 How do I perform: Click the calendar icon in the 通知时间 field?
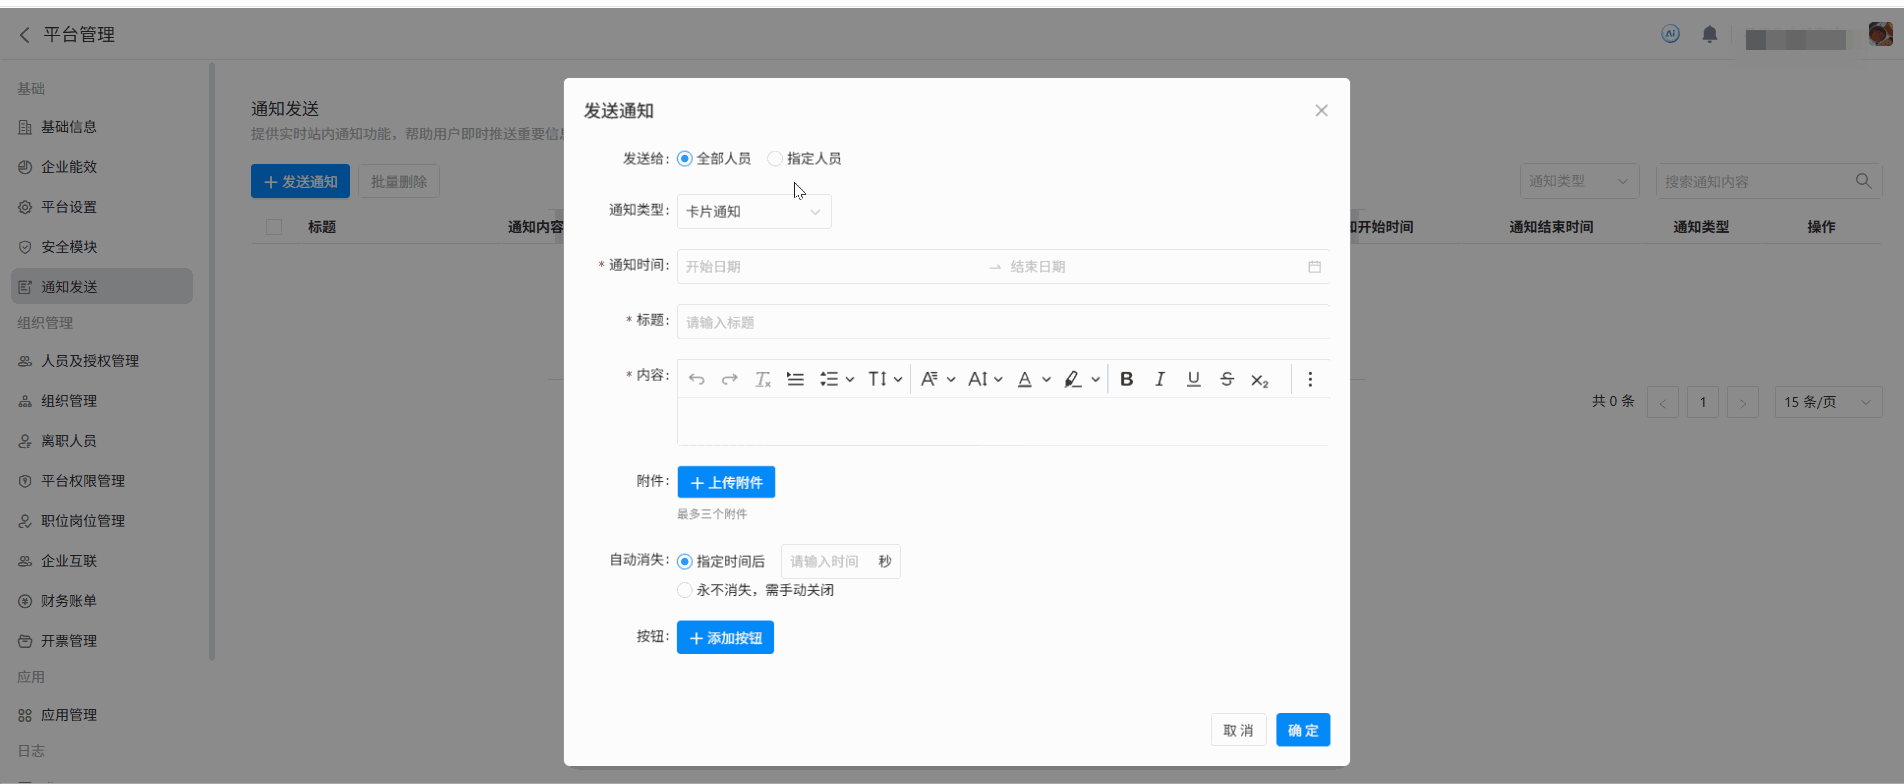1314,267
